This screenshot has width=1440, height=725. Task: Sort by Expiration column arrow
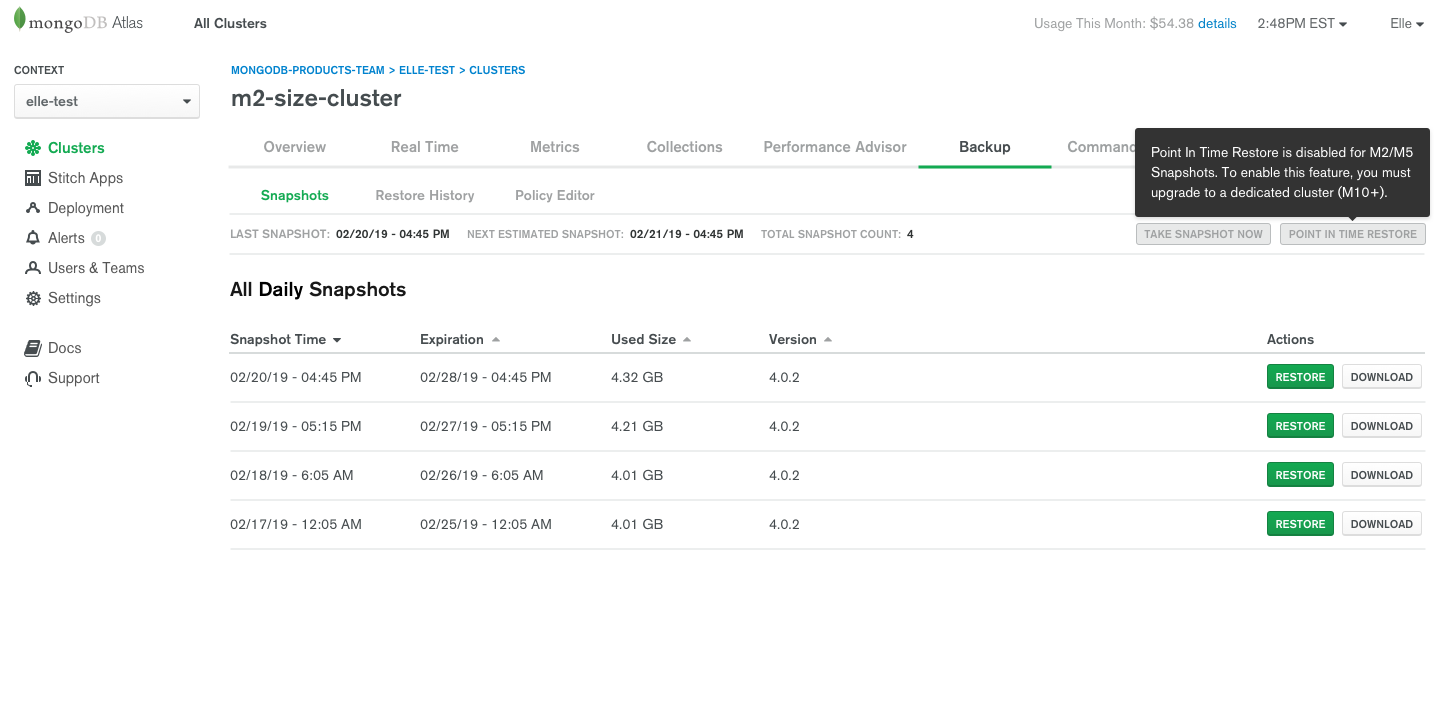pos(495,340)
